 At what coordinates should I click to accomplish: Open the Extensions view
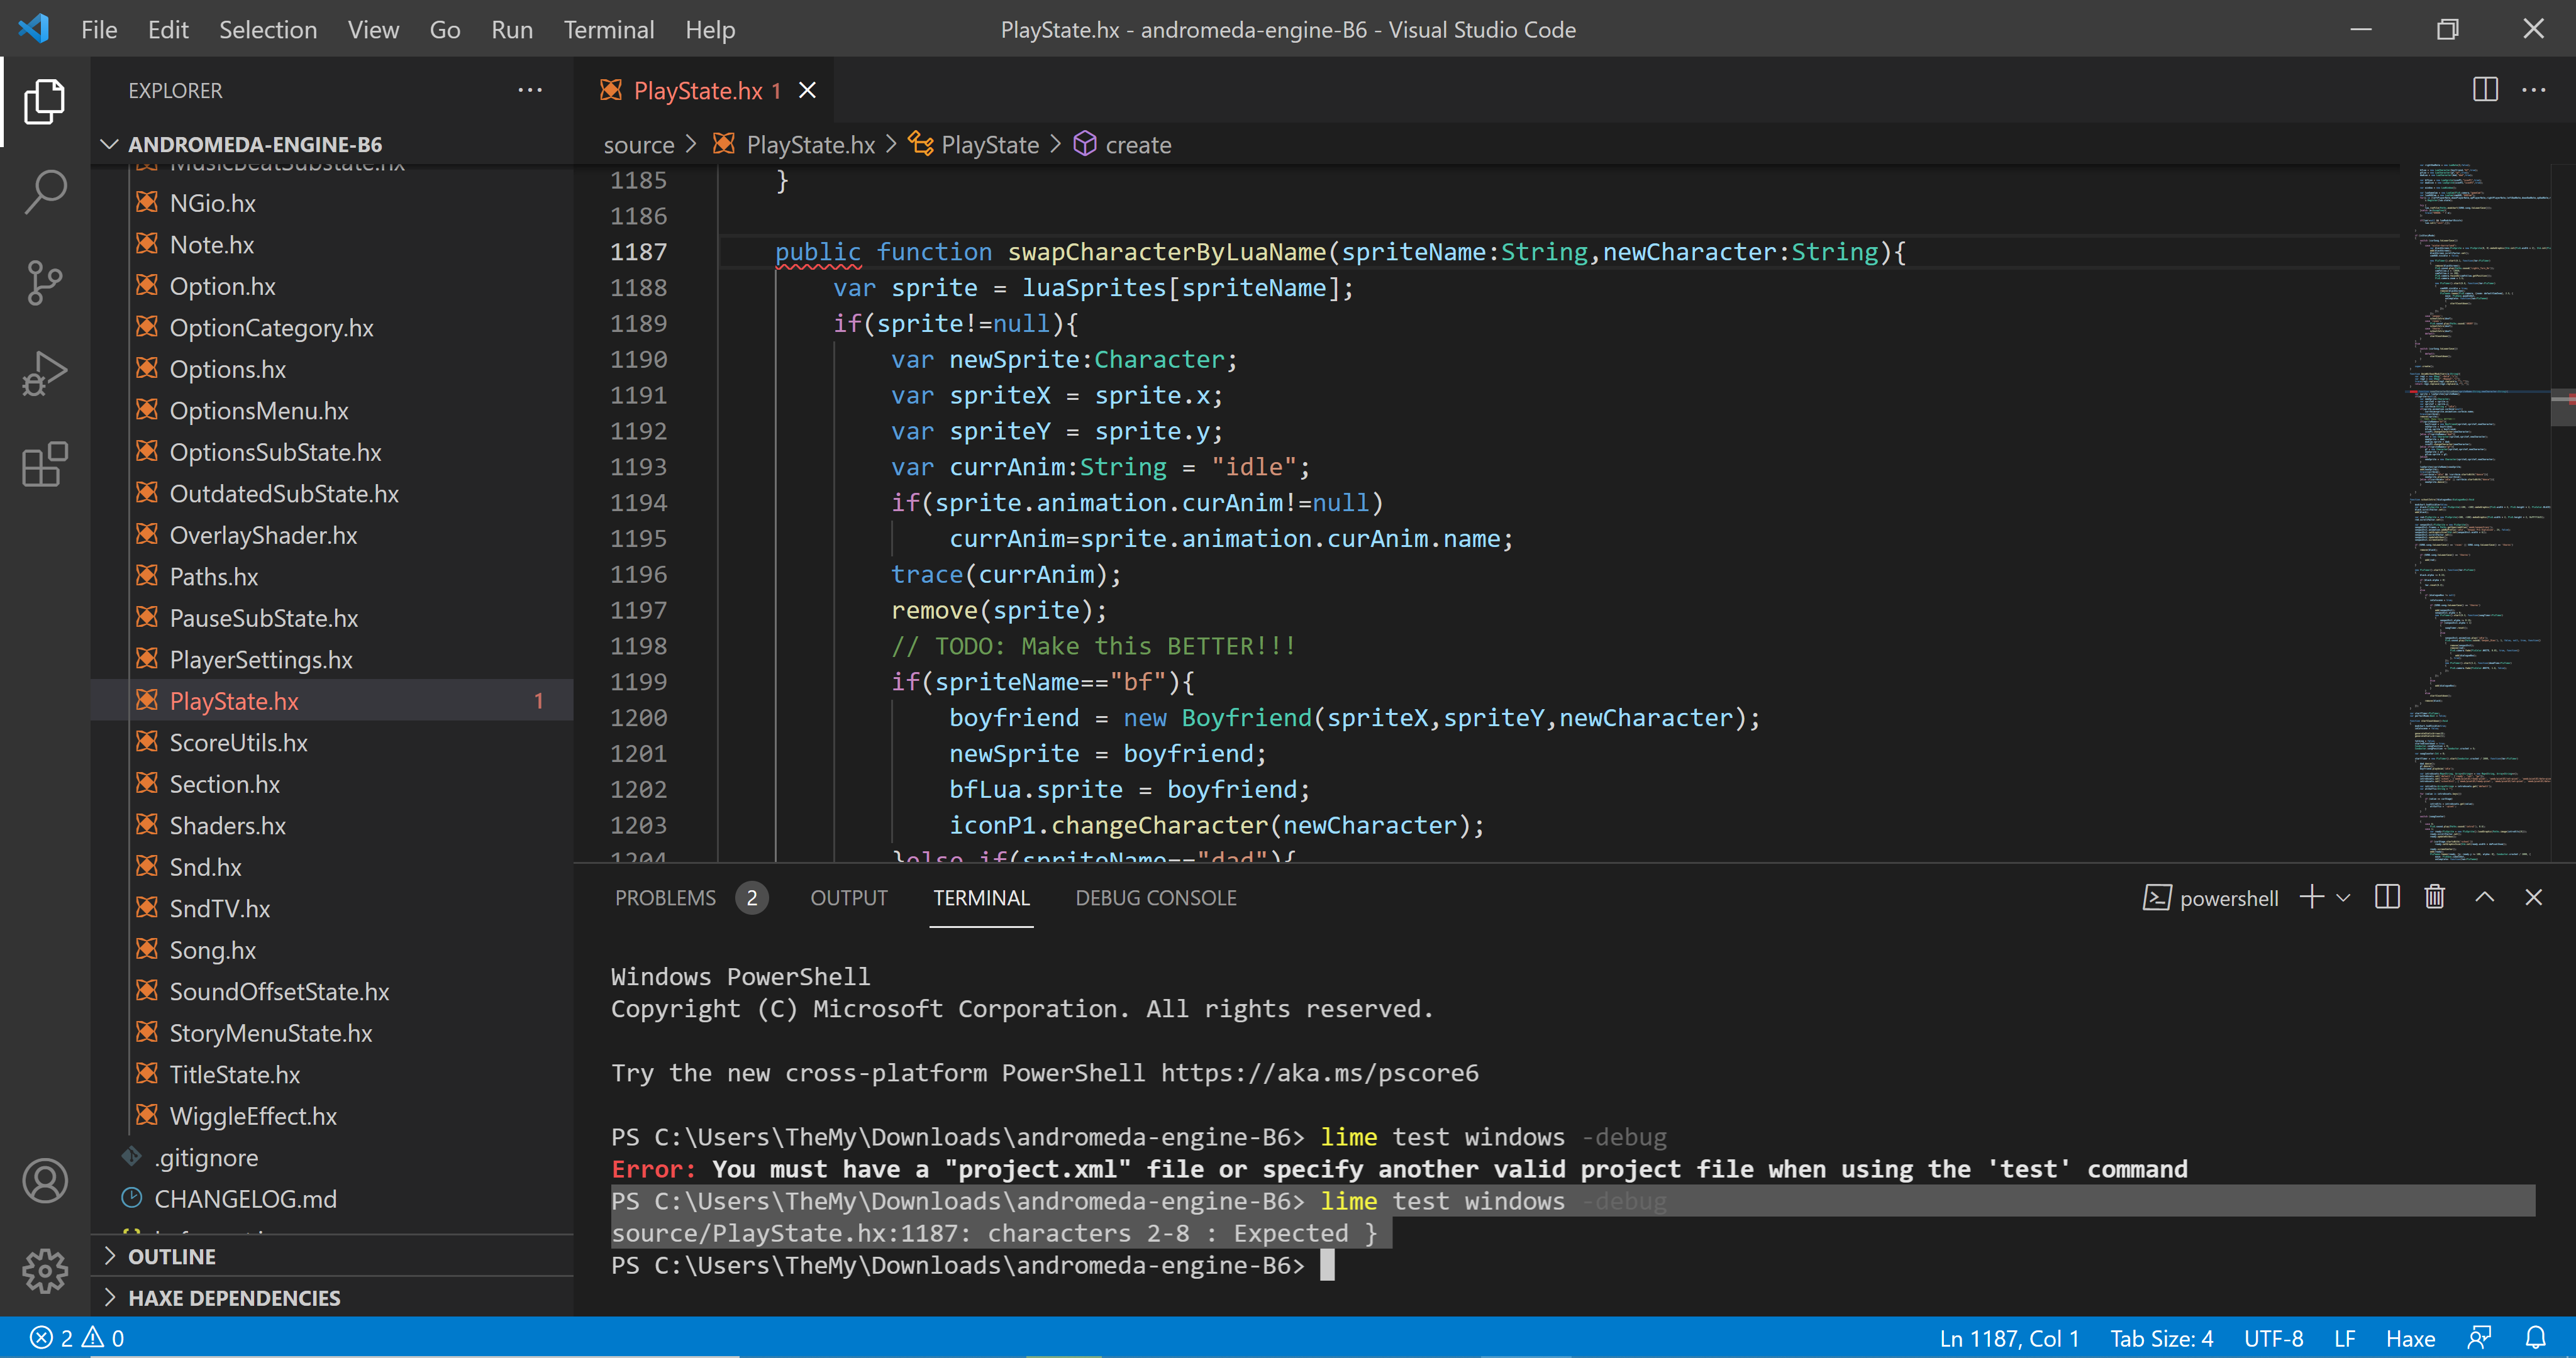(x=45, y=464)
